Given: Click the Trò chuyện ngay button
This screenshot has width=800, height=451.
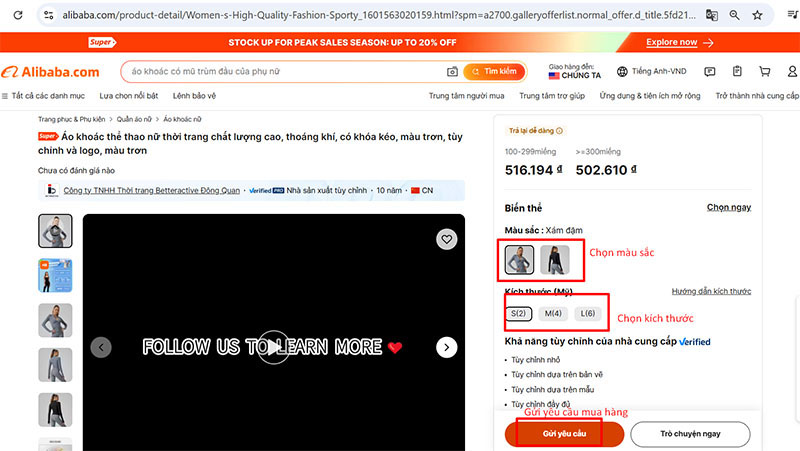Looking at the screenshot, I should coord(690,434).
